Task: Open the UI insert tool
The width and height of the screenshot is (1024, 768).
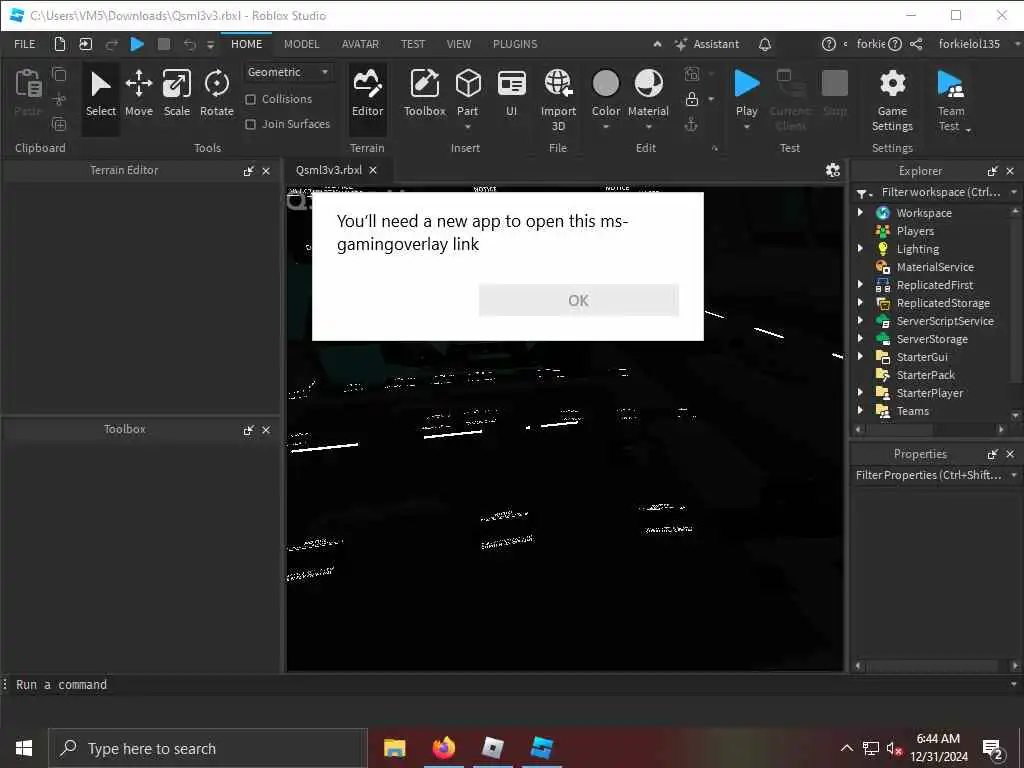Action: tap(511, 95)
